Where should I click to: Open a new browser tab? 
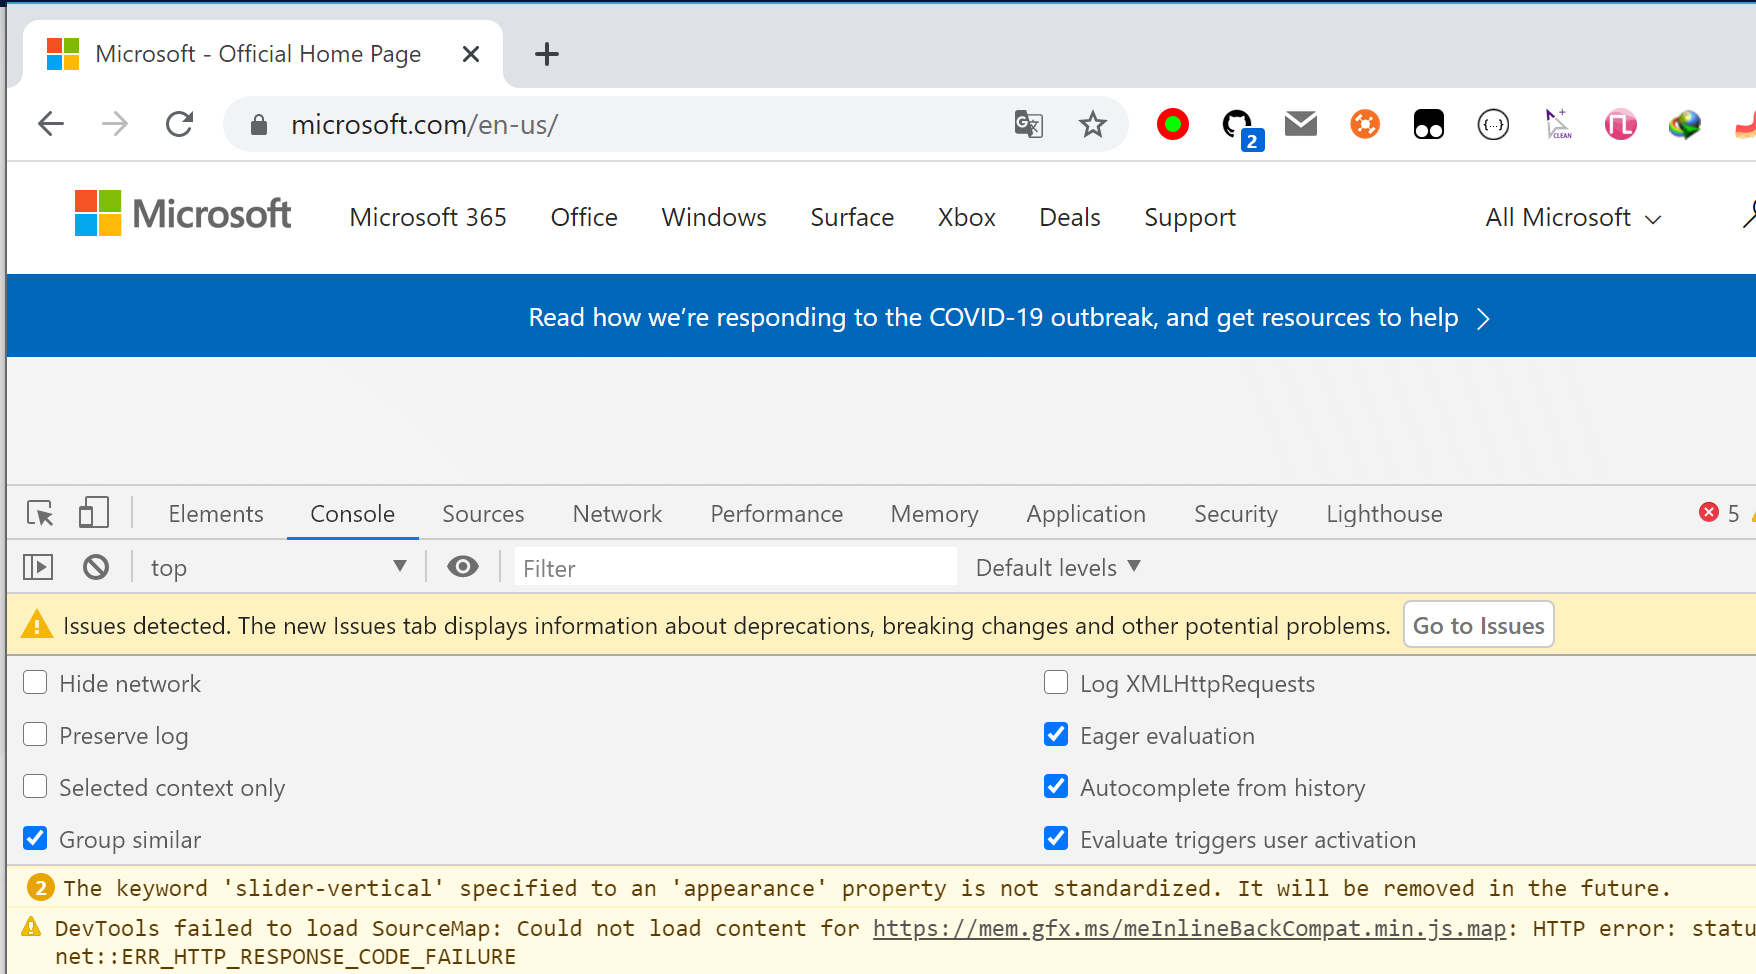(x=547, y=54)
